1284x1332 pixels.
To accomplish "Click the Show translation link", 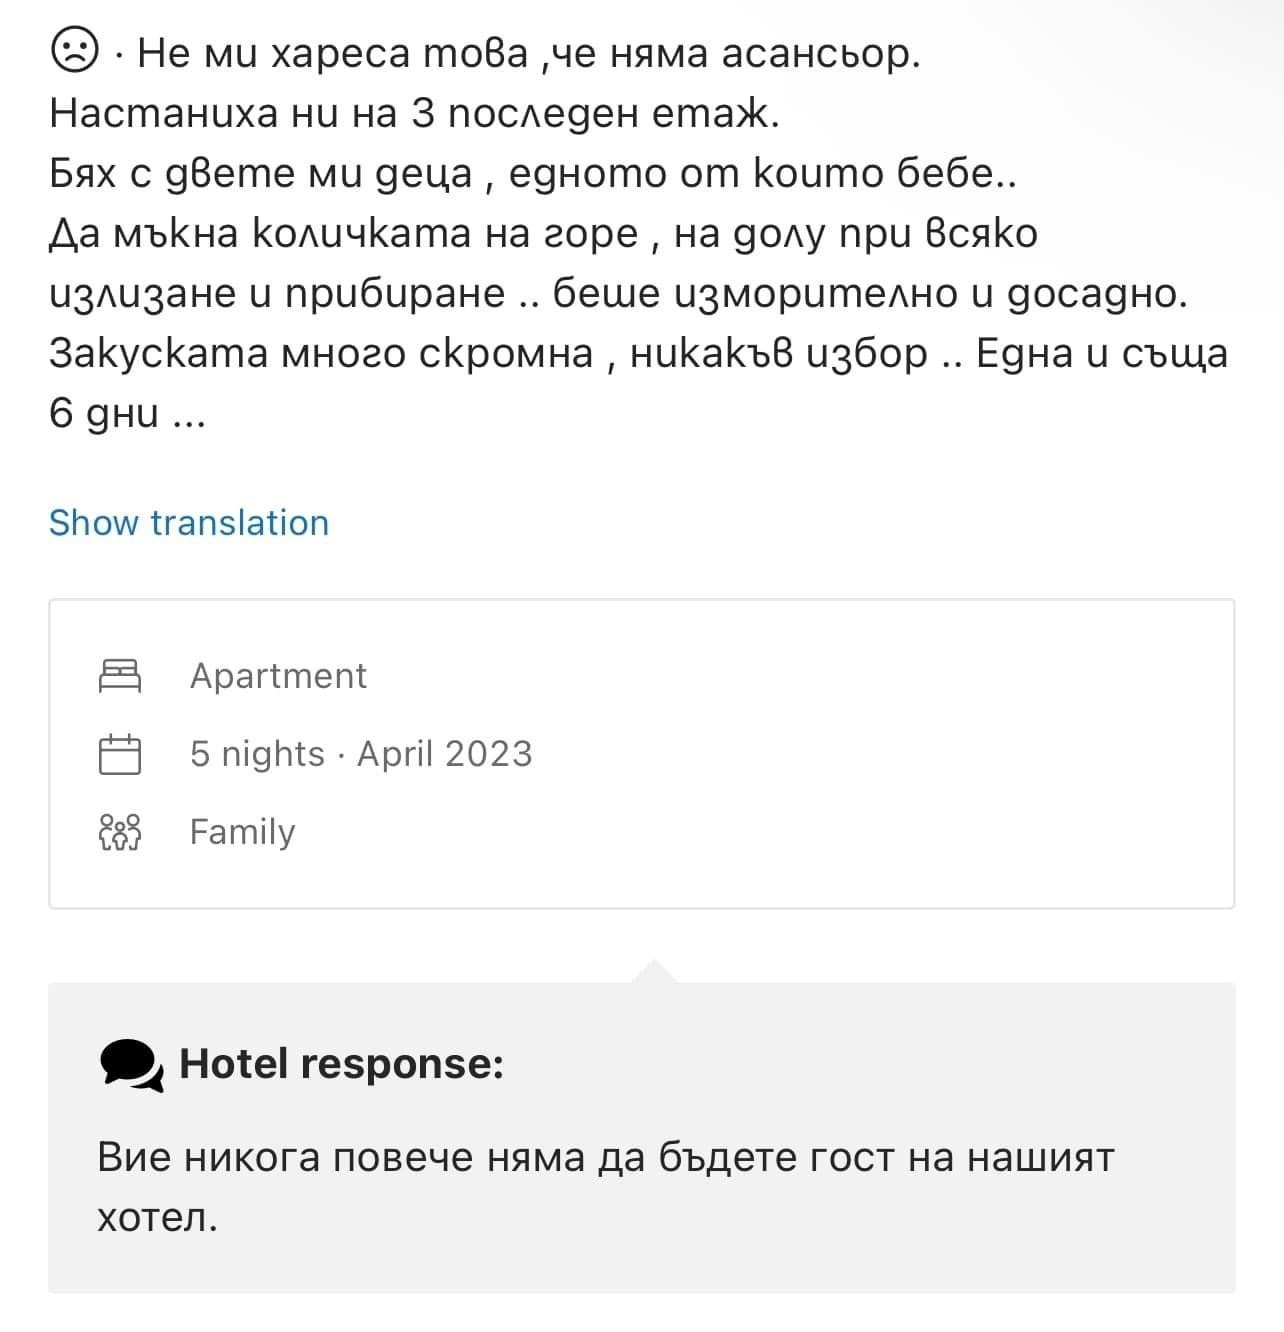I will point(189,523).
